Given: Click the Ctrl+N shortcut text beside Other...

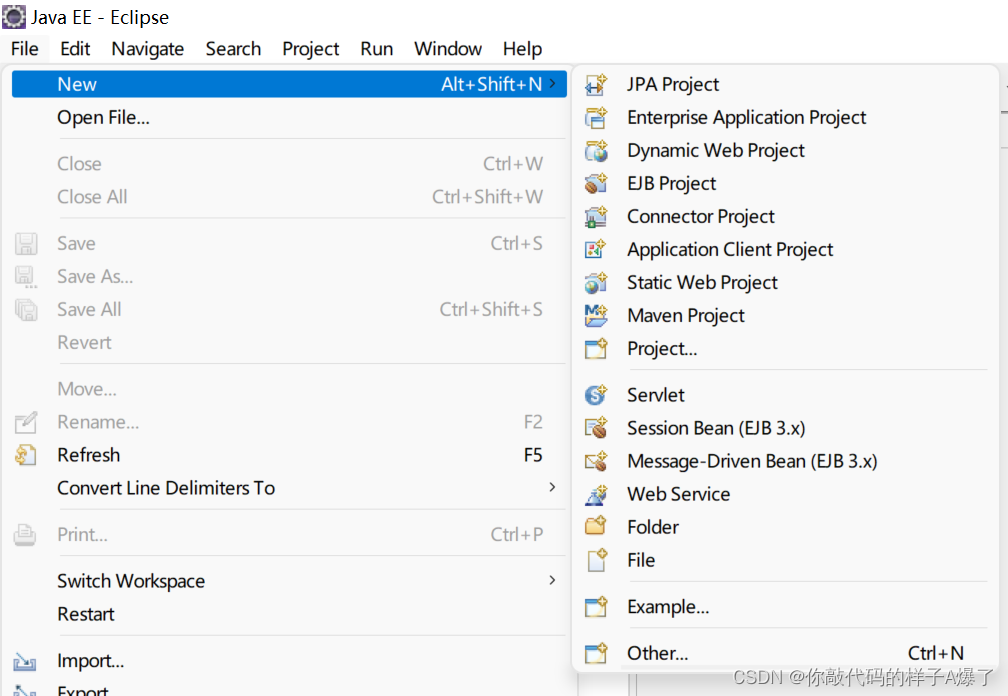Looking at the screenshot, I should [x=935, y=653].
